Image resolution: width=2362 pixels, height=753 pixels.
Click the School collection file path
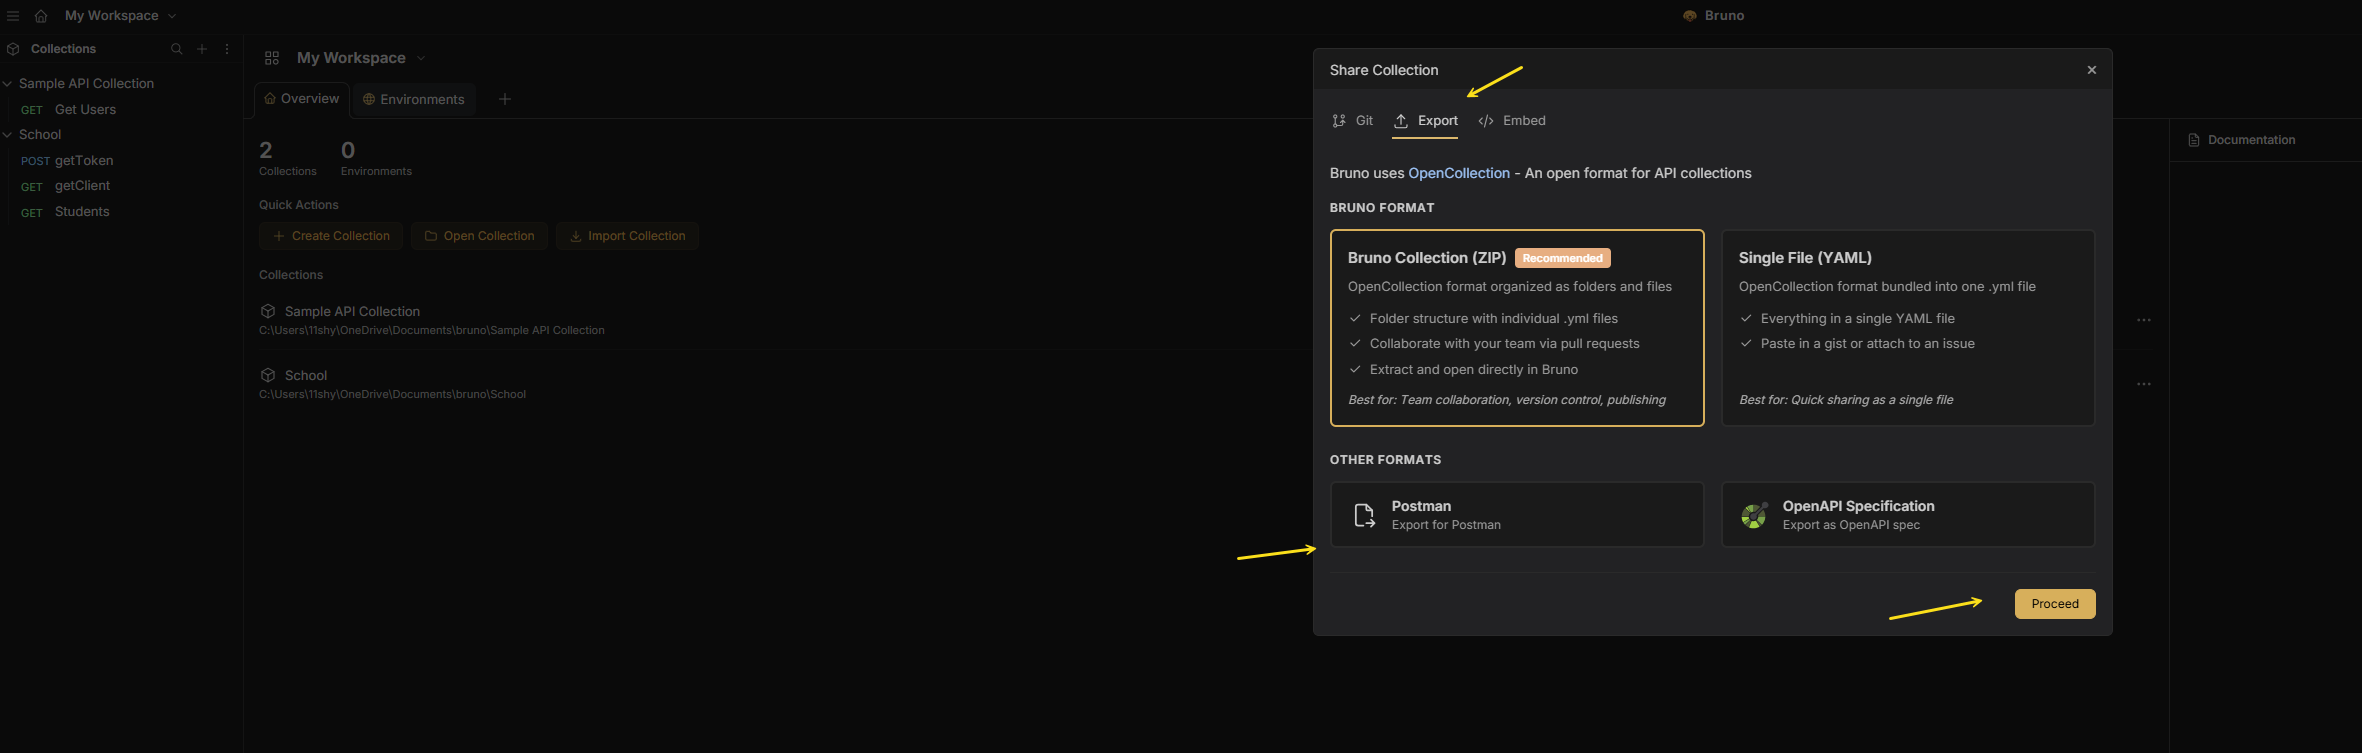point(393,395)
